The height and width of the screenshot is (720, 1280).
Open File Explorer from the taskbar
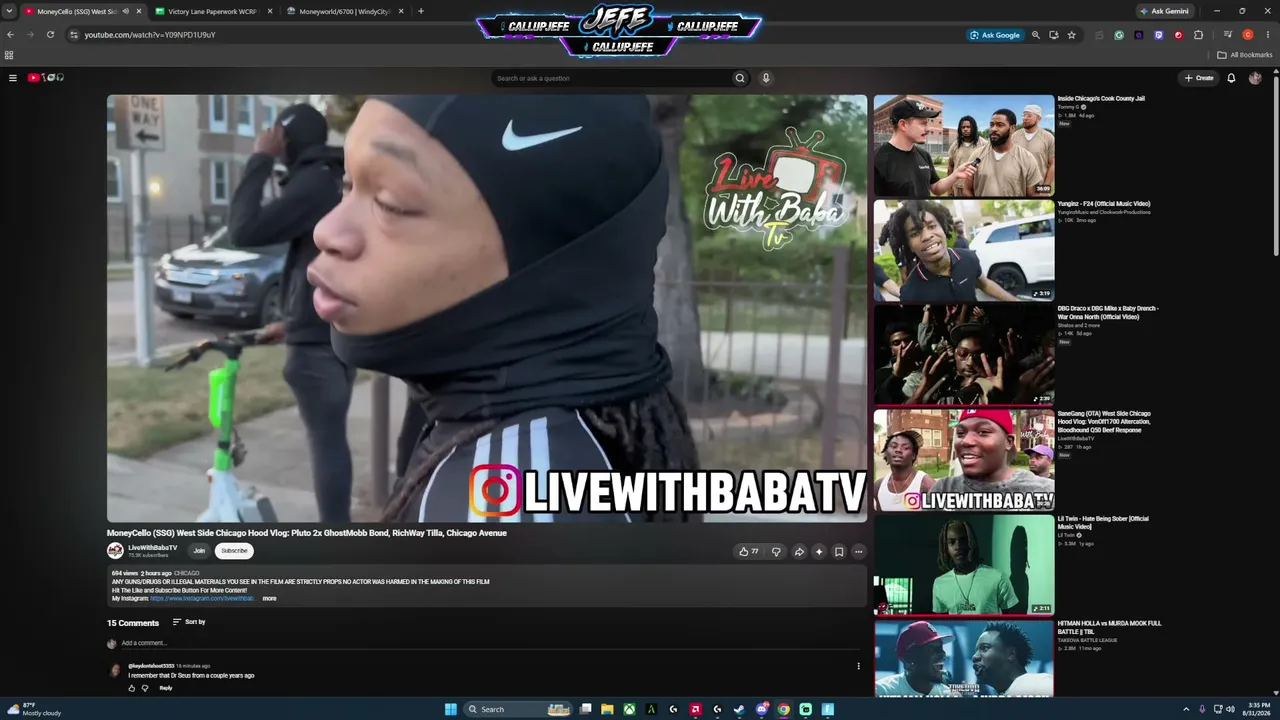(x=607, y=710)
